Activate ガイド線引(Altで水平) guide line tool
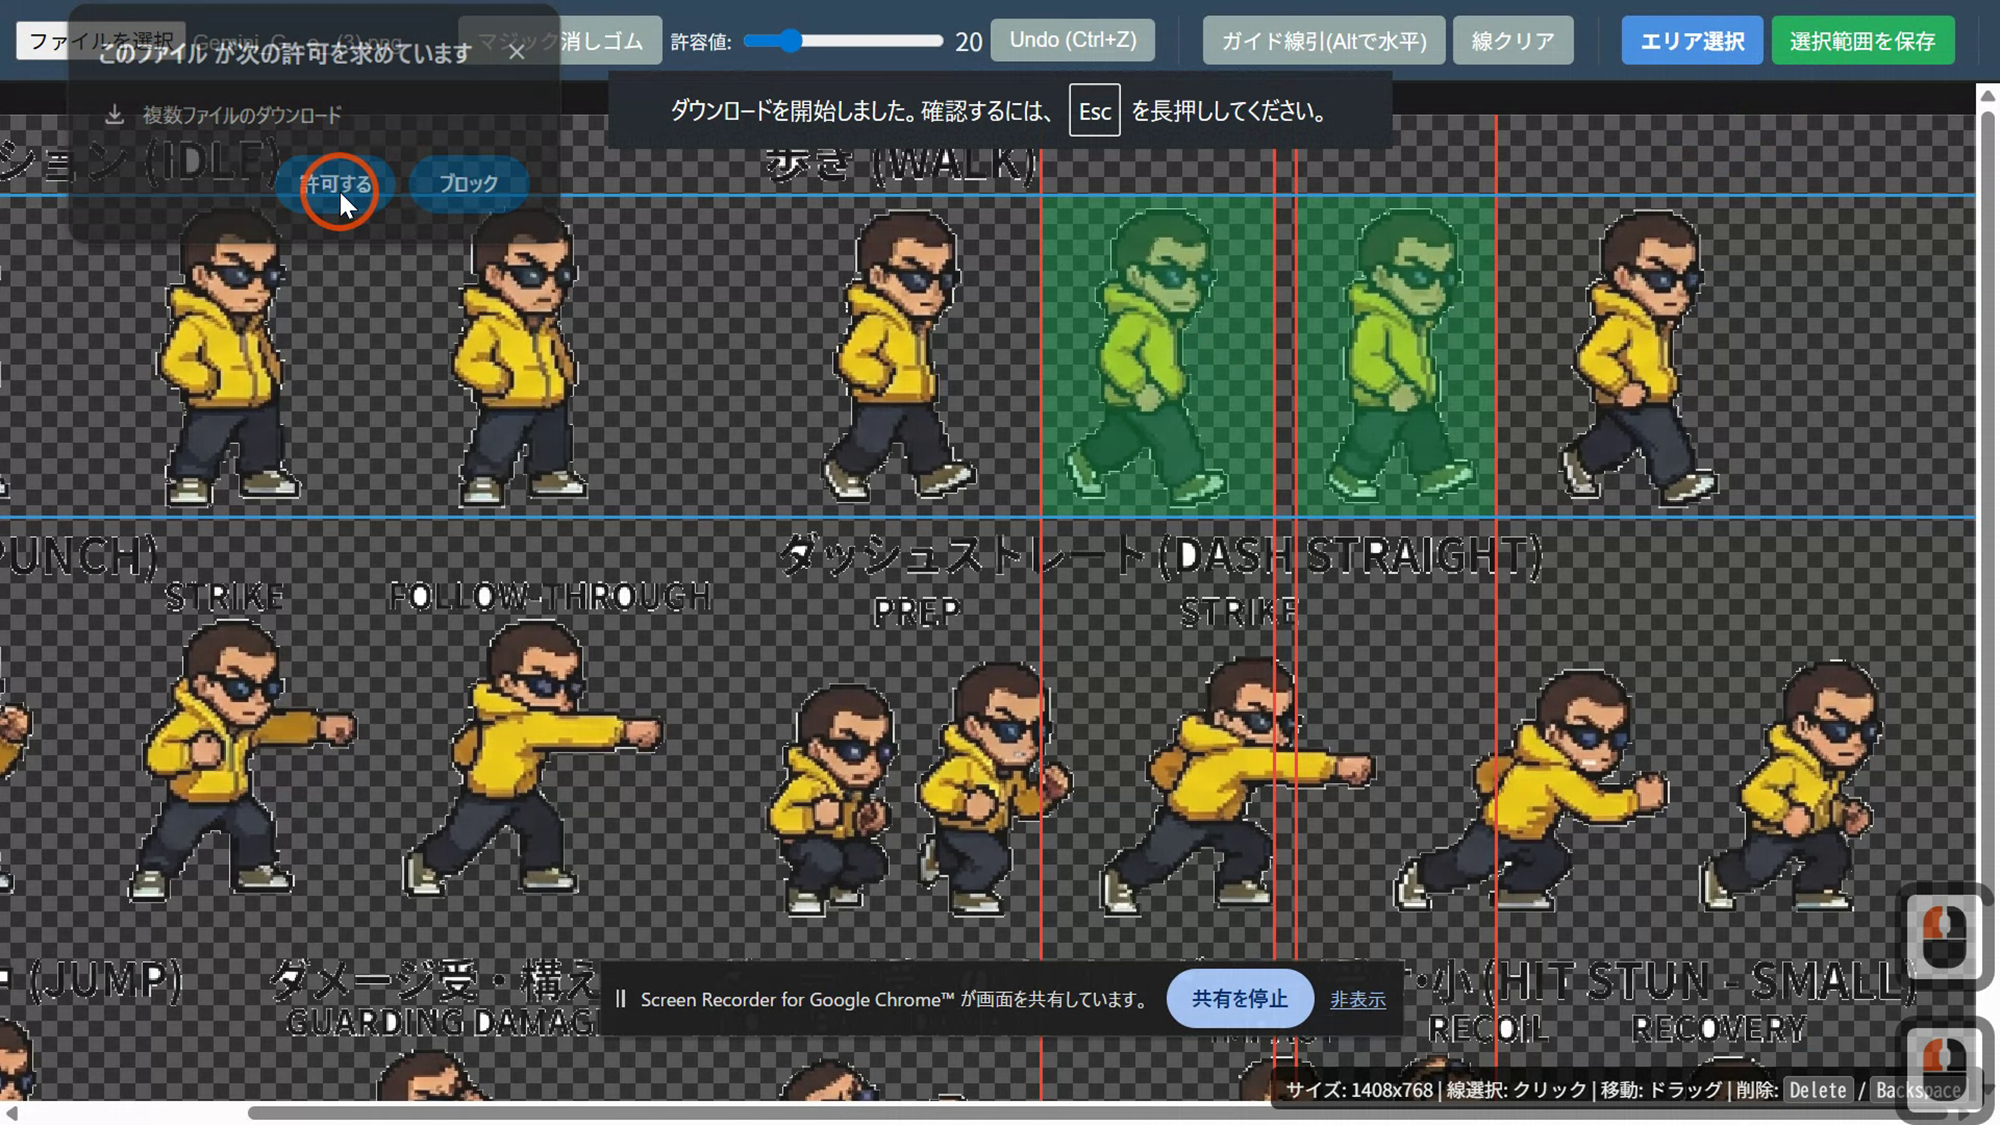 click(1324, 41)
